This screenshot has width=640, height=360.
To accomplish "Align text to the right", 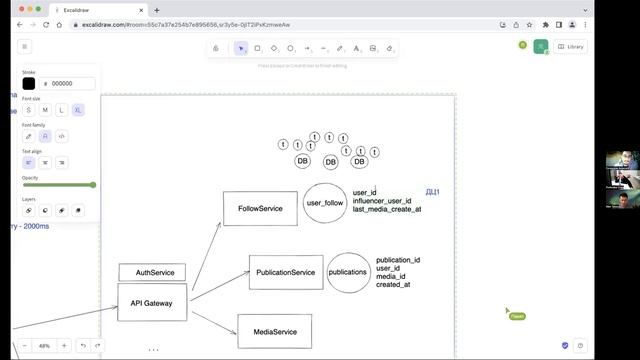I will [x=62, y=162].
